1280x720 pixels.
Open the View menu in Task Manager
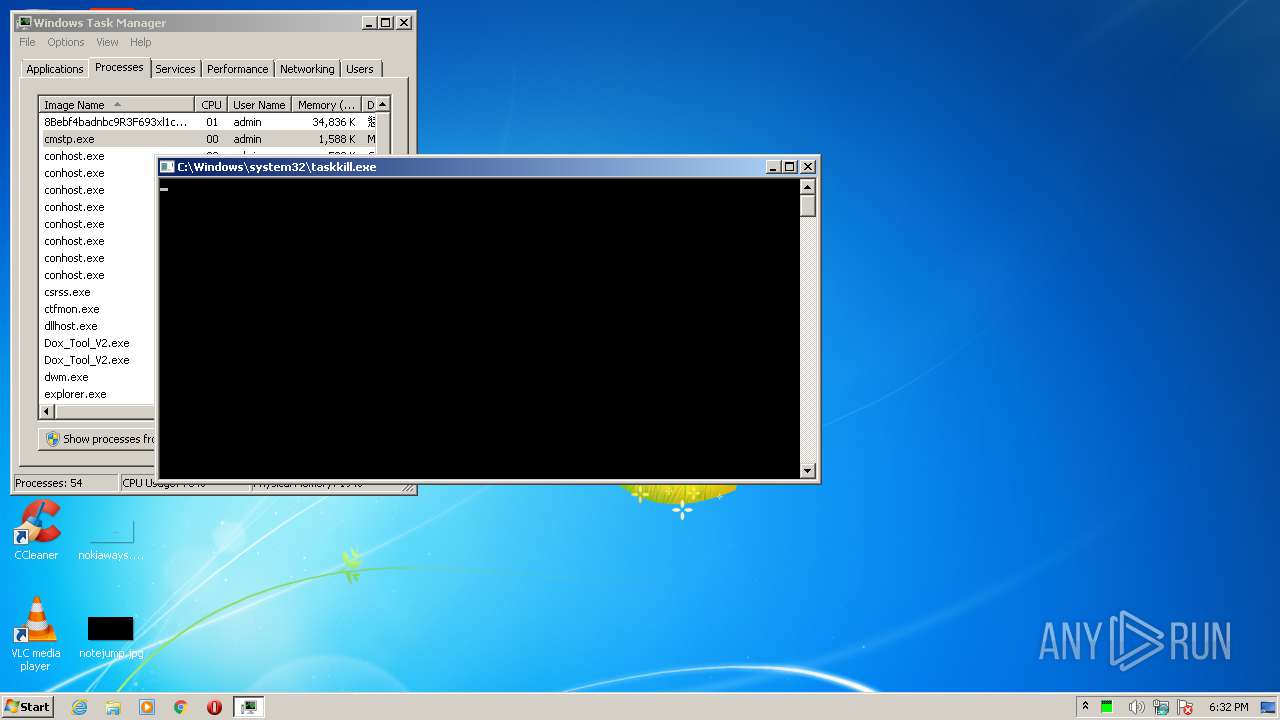pos(107,42)
